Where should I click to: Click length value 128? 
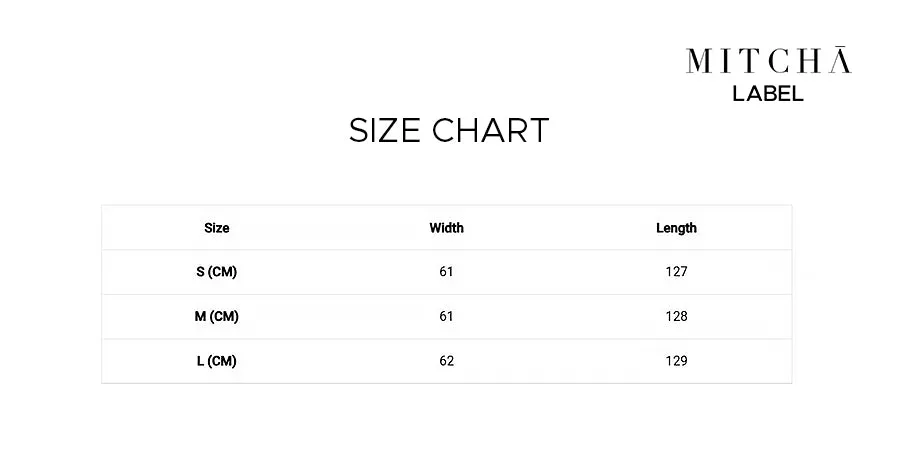[677, 316]
